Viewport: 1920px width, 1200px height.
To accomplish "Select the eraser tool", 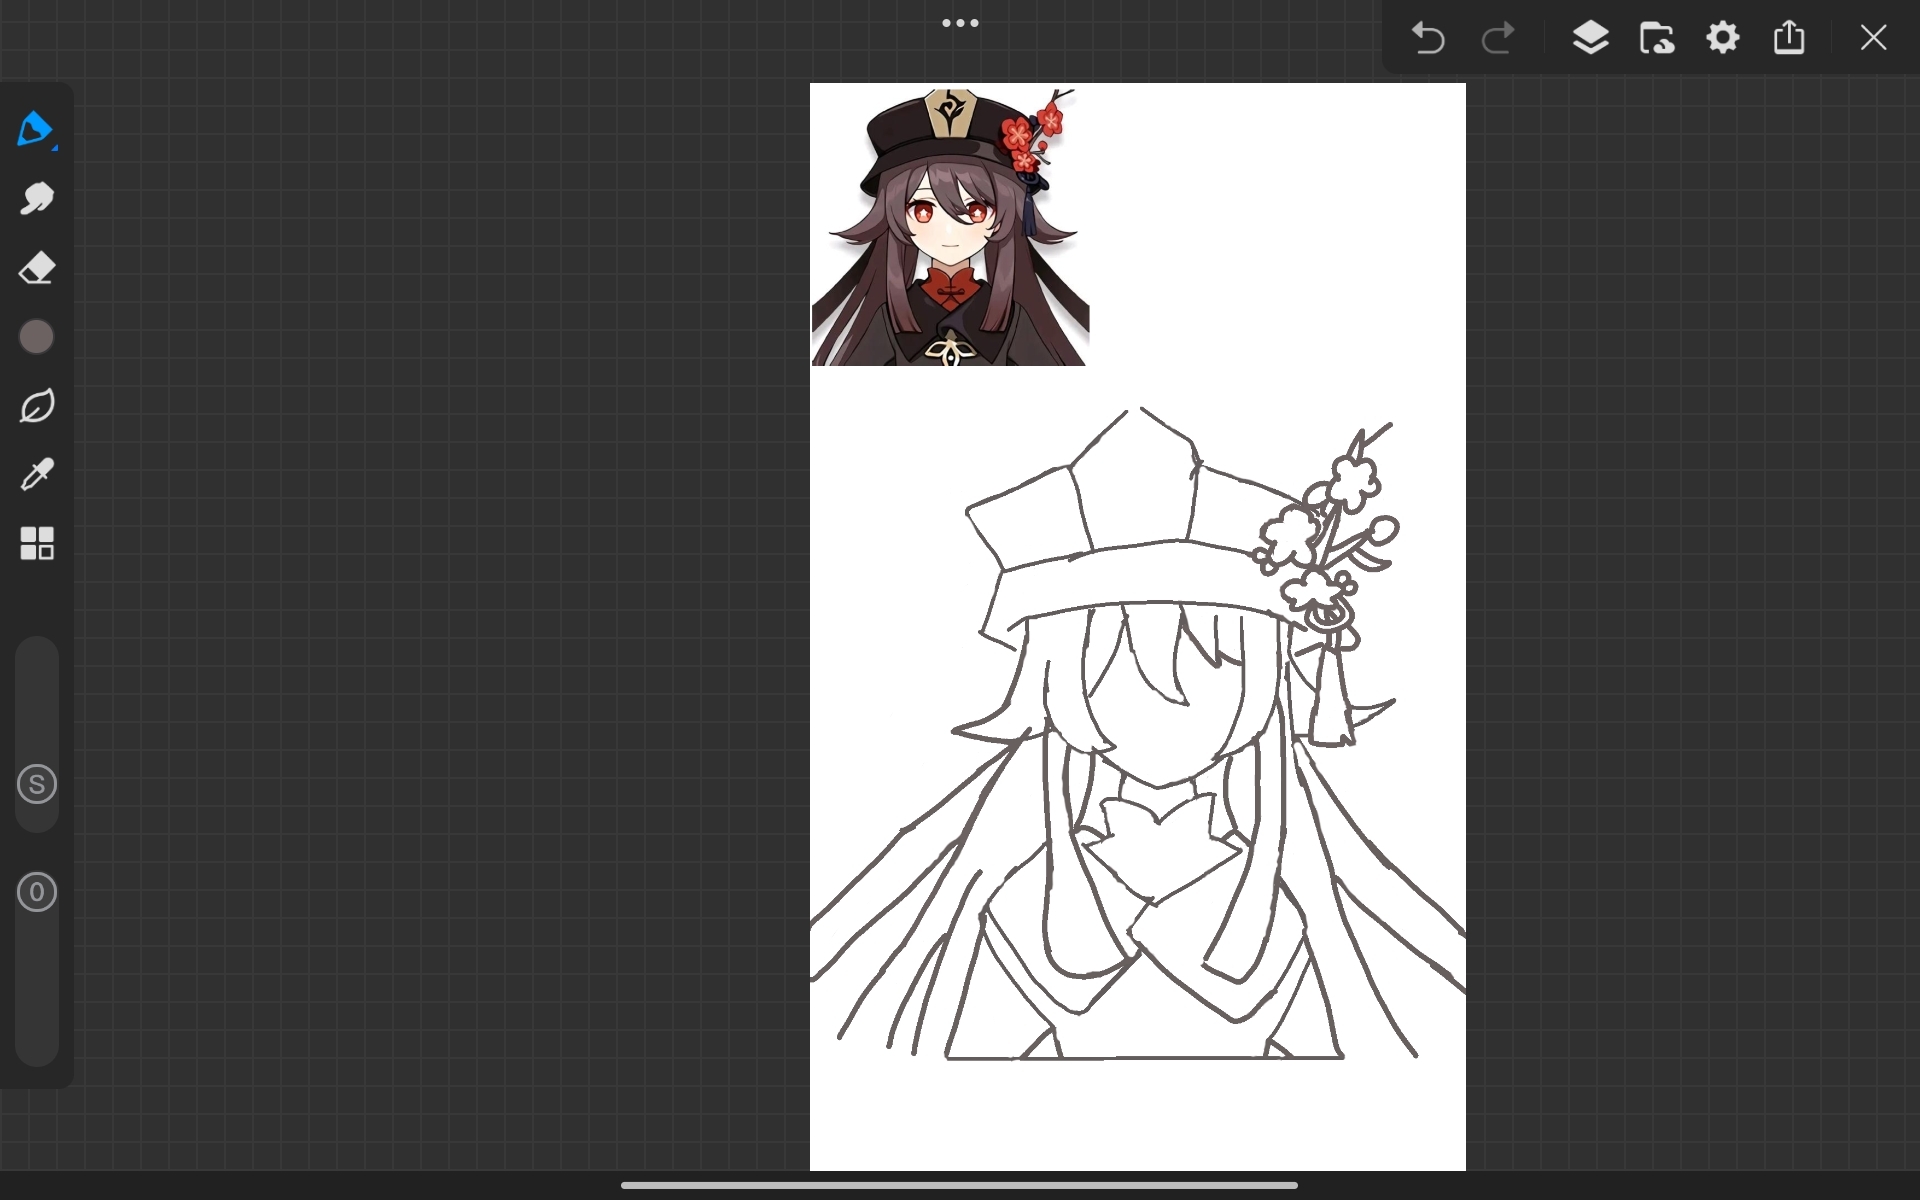I will point(36,268).
